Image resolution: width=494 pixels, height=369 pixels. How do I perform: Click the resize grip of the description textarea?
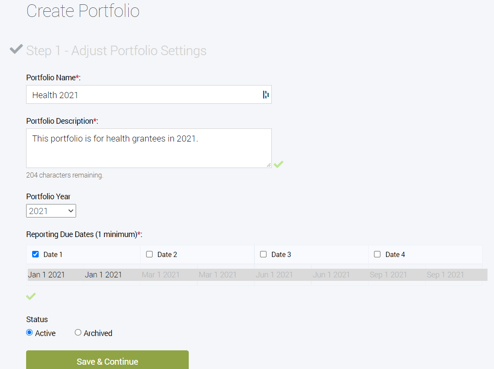[269, 165]
